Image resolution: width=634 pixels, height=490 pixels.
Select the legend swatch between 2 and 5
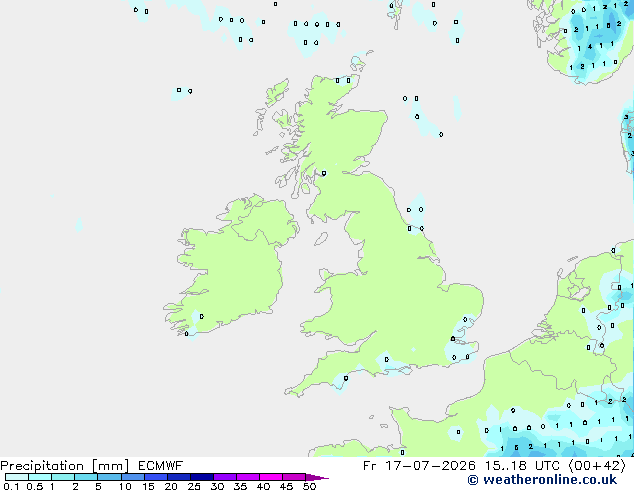(86, 477)
